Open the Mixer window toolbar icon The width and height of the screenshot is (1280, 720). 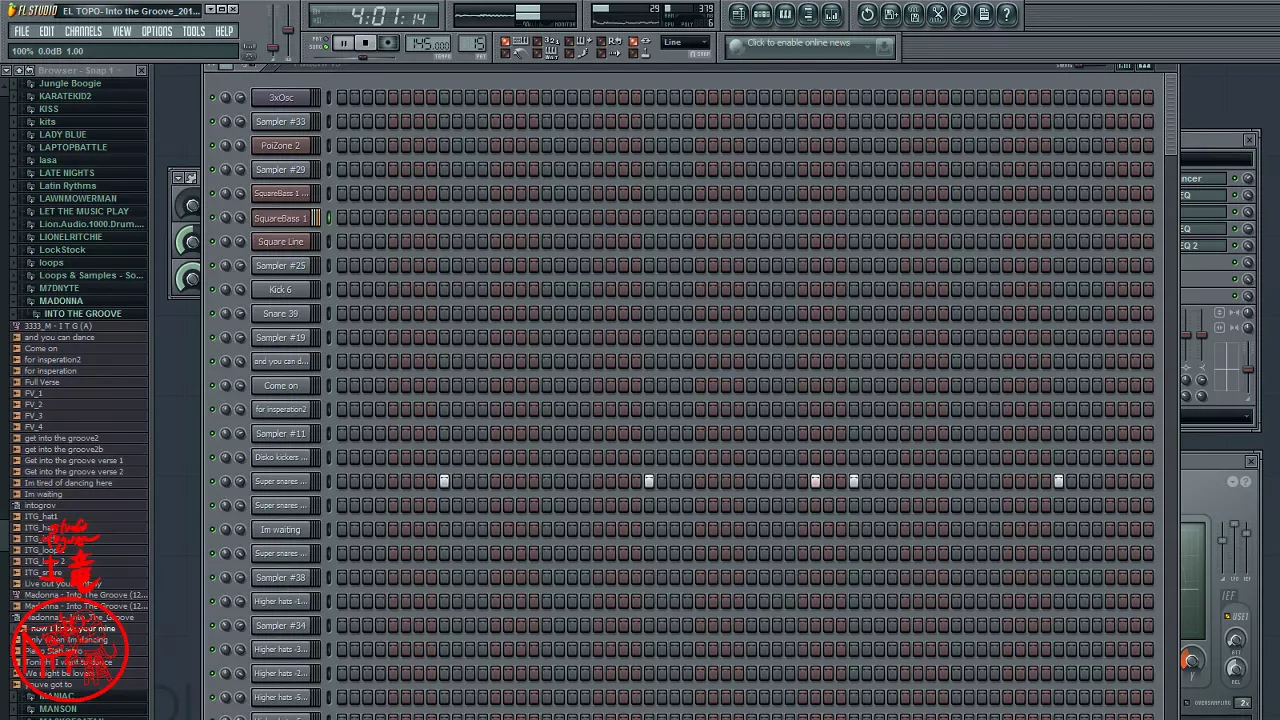click(x=831, y=14)
